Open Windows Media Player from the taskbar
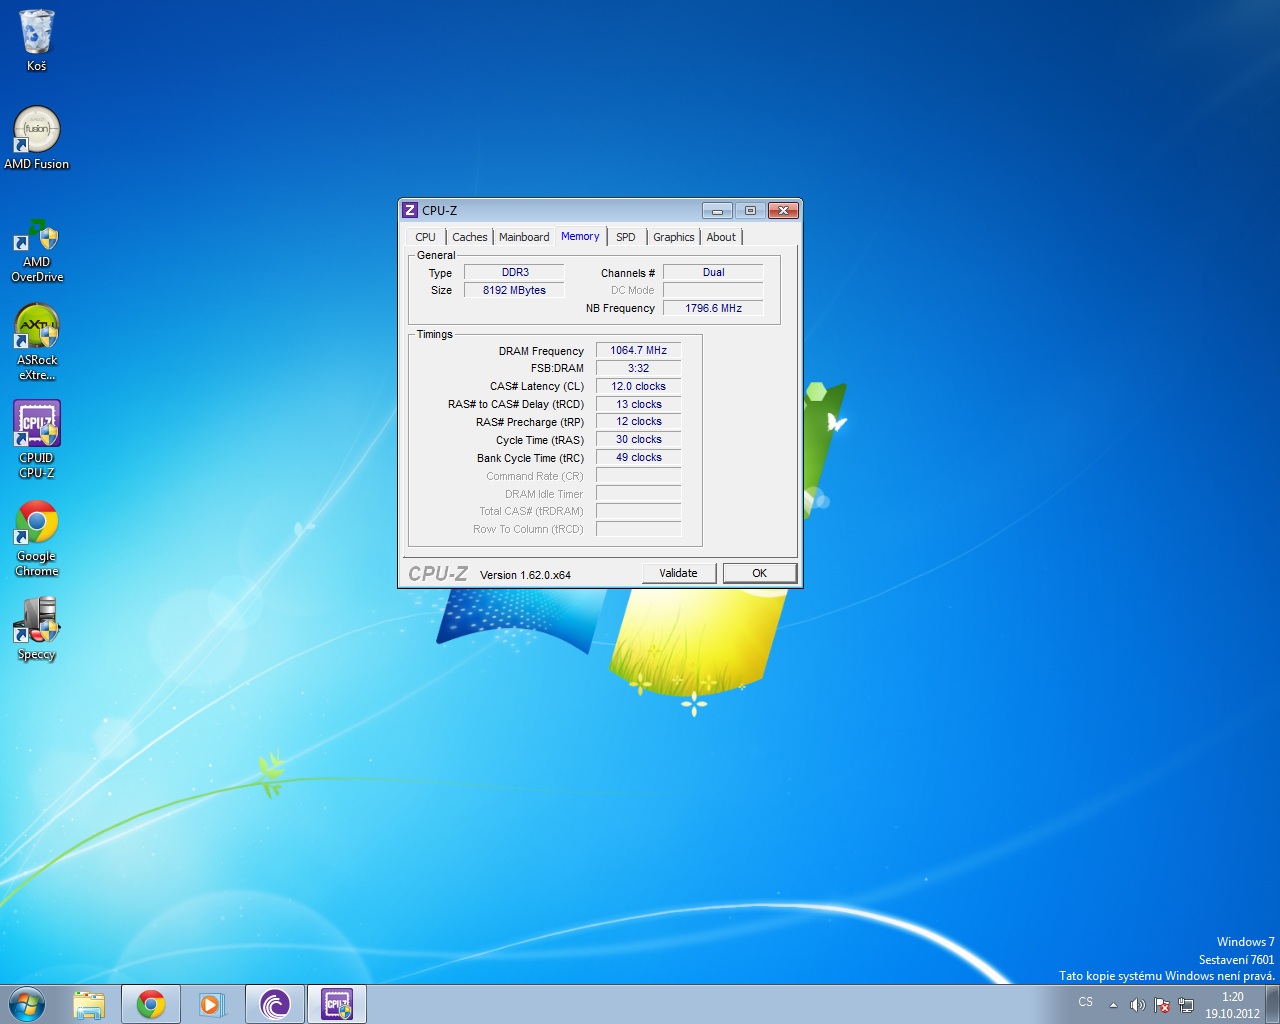Viewport: 1280px width, 1024px height. (212, 1004)
